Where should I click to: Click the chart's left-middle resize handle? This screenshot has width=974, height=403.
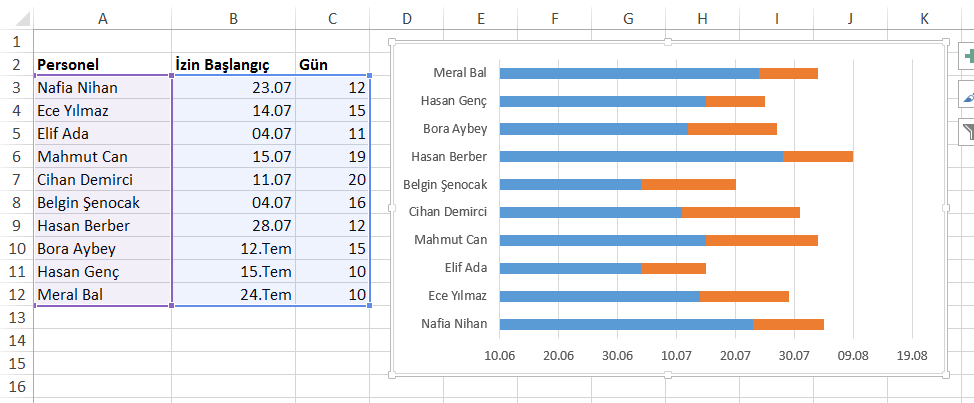click(392, 208)
